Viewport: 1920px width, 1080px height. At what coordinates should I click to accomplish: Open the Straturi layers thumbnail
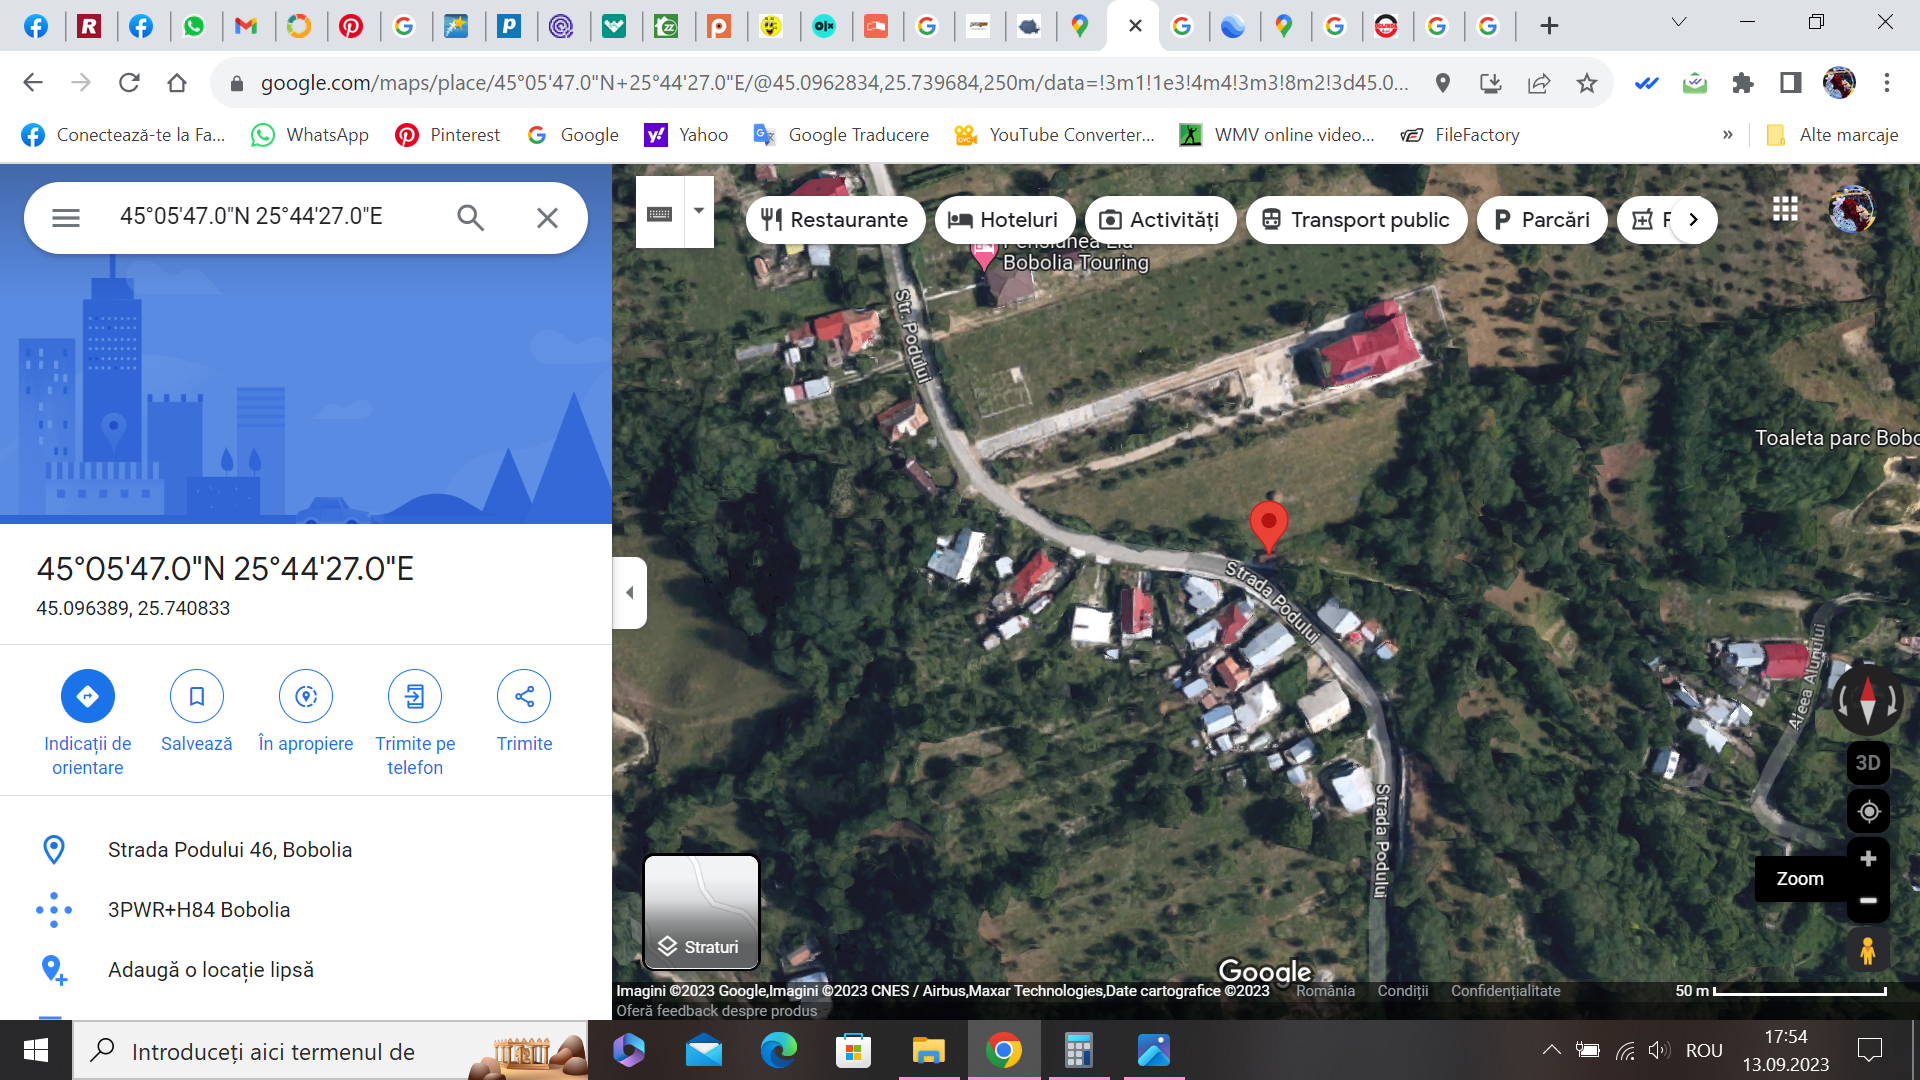pyautogui.click(x=701, y=911)
